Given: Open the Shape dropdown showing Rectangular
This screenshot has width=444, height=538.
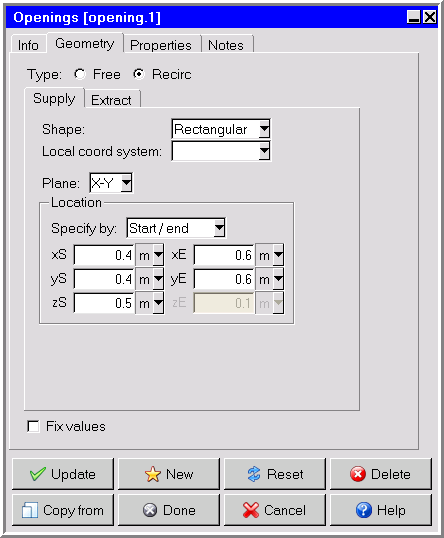Looking at the screenshot, I should [x=221, y=129].
